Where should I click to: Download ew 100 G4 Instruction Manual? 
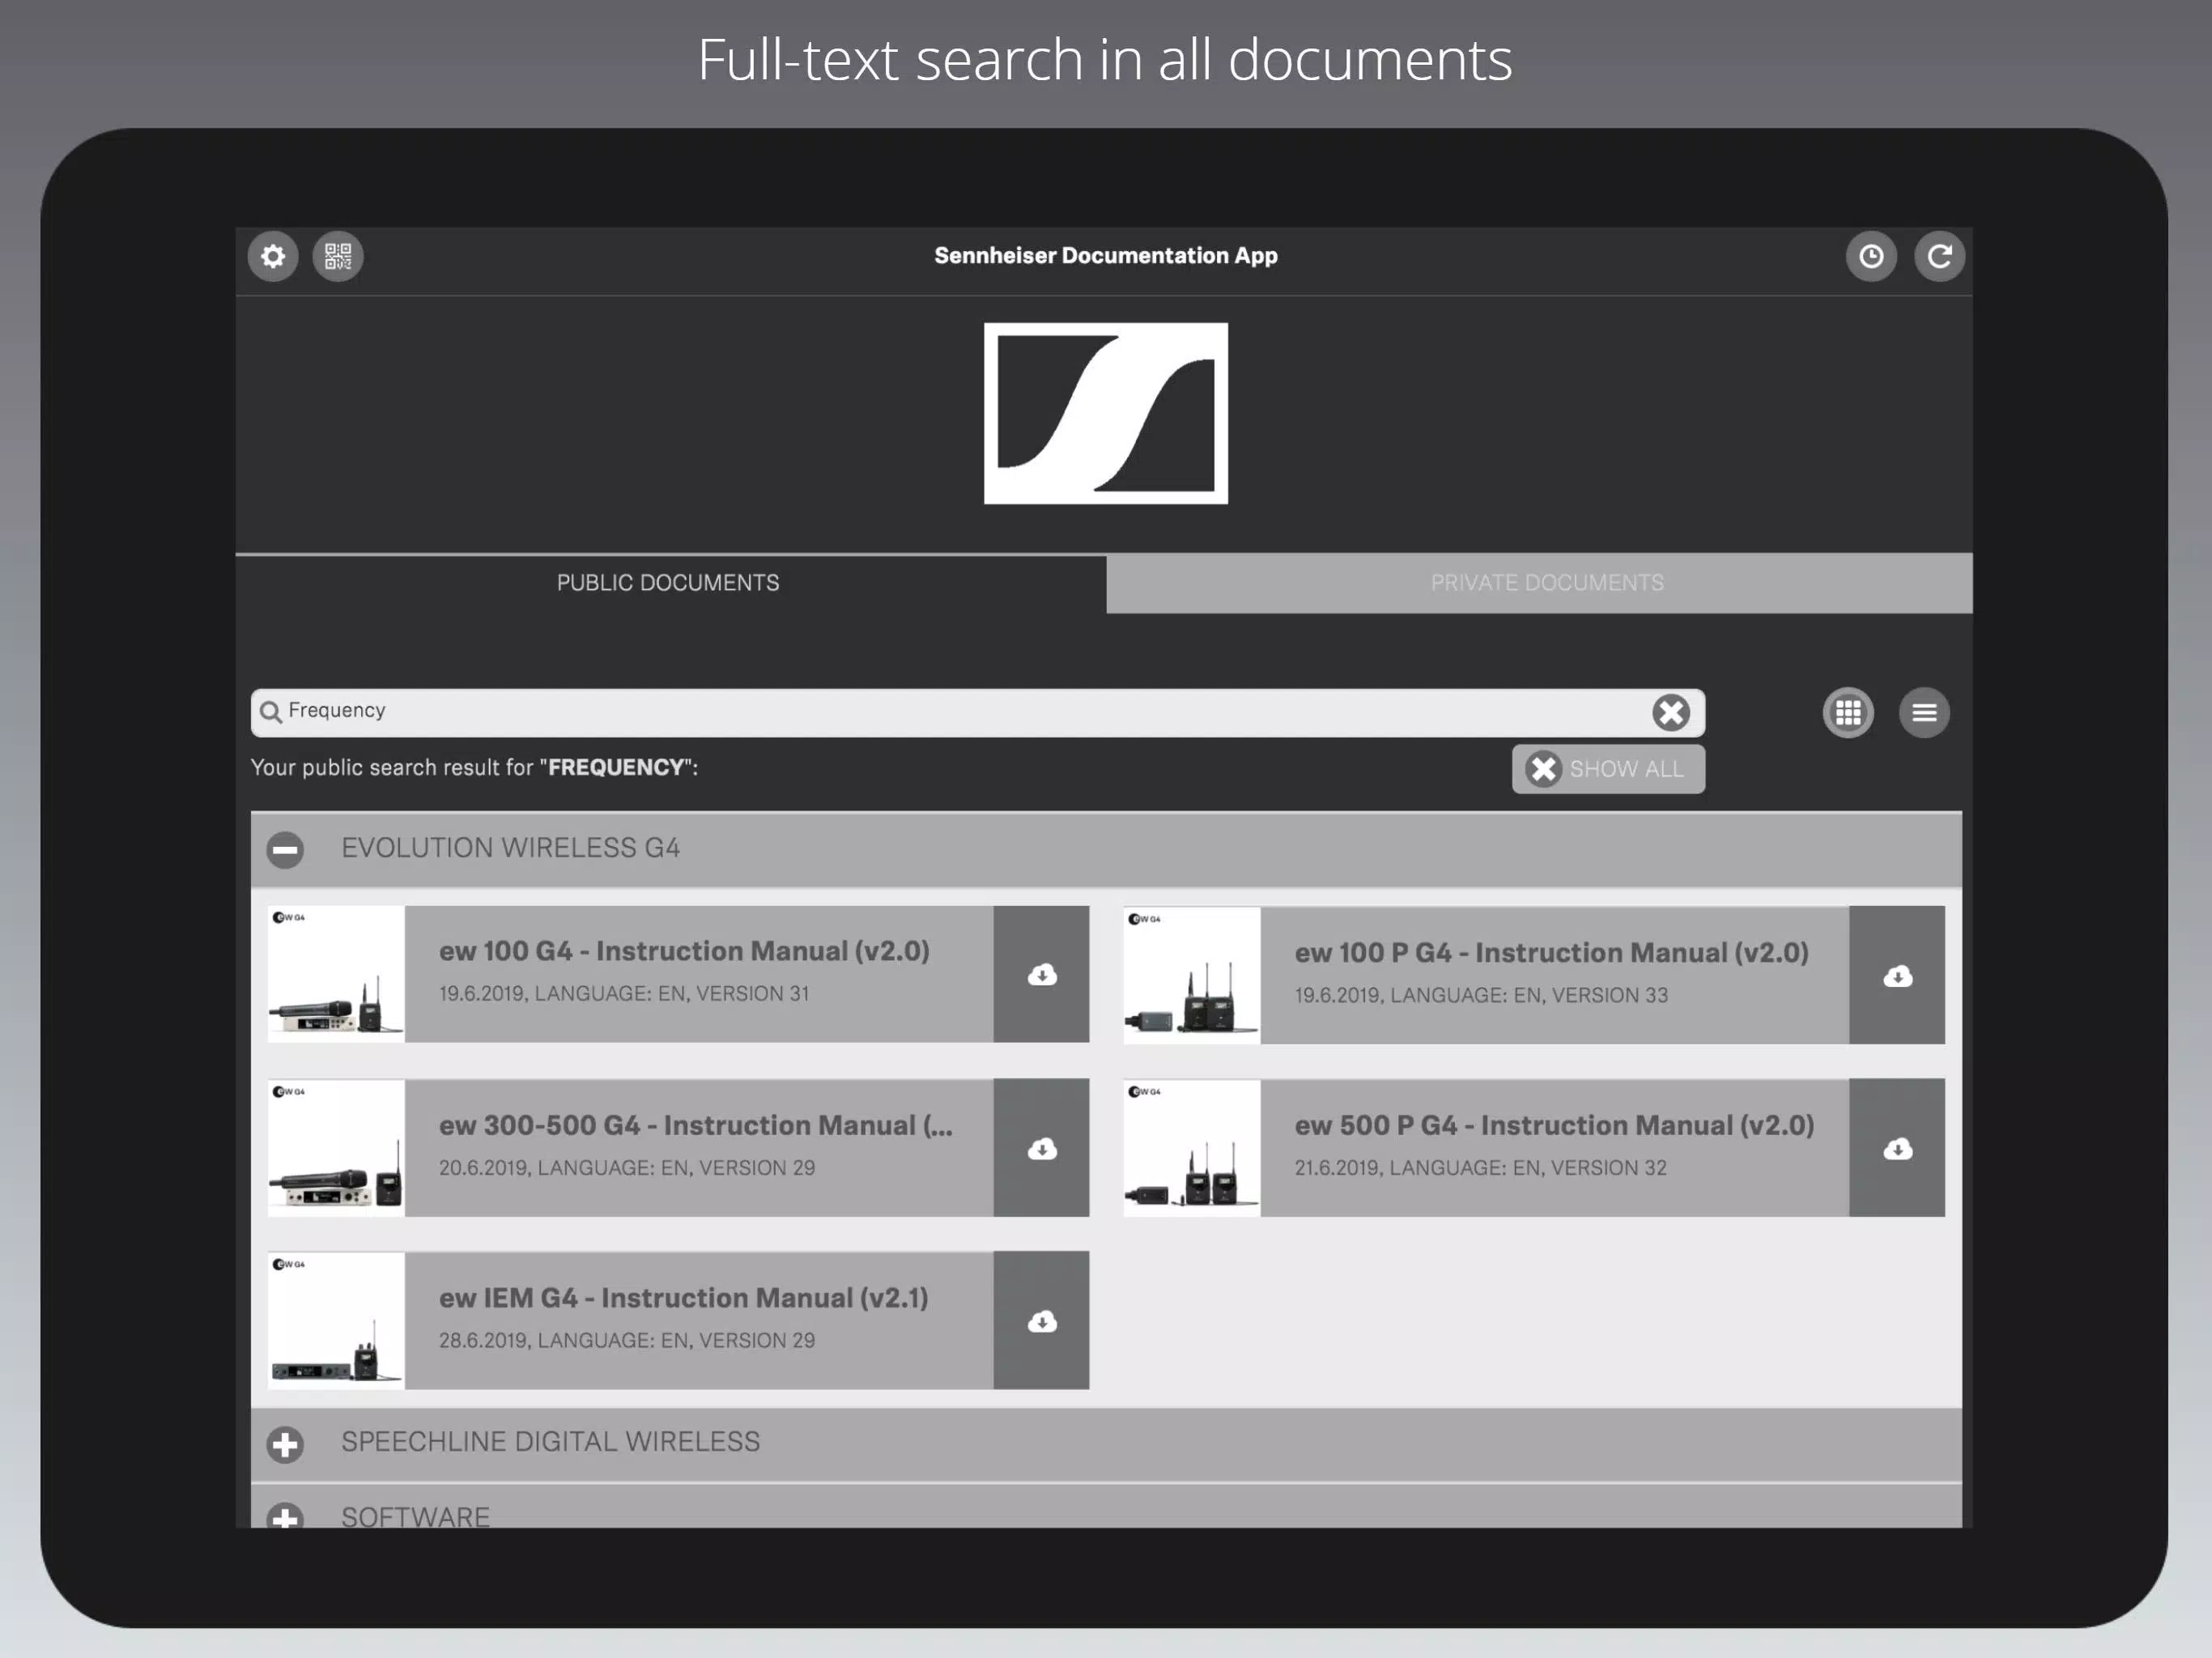pos(1041,974)
